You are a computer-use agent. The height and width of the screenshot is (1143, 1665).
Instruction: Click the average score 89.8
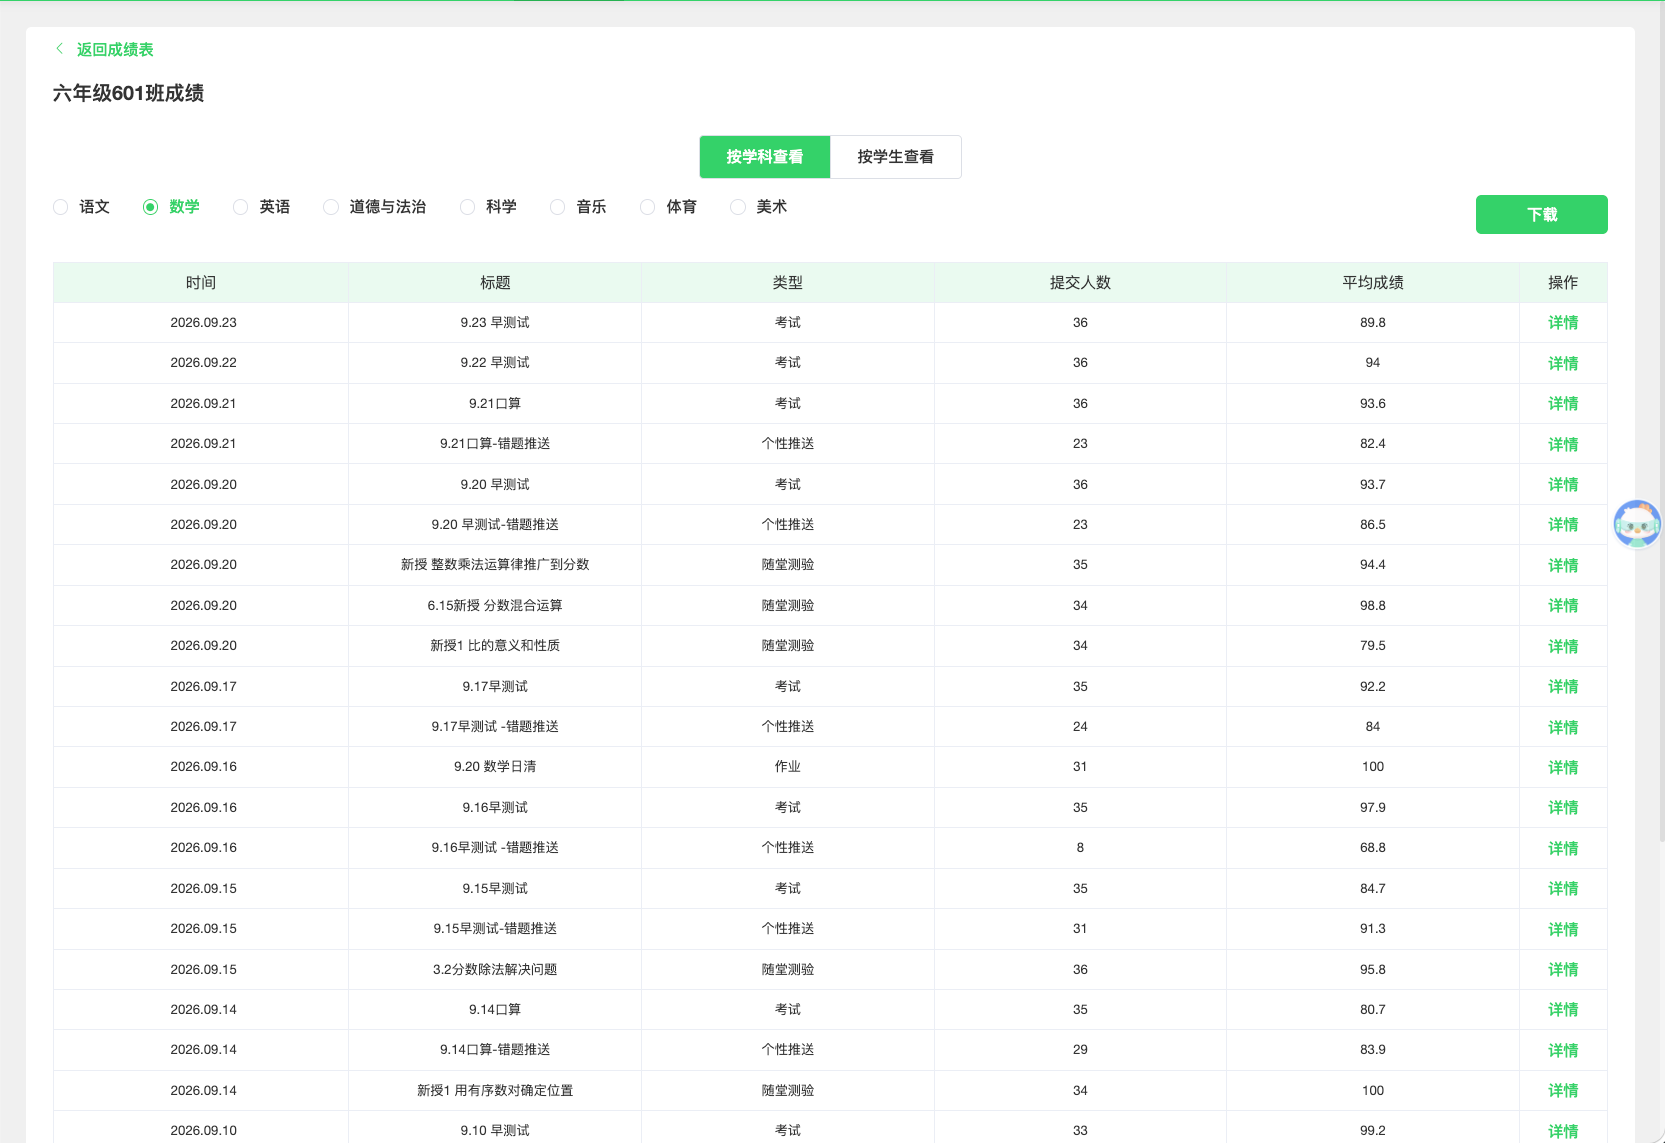coord(1373,322)
